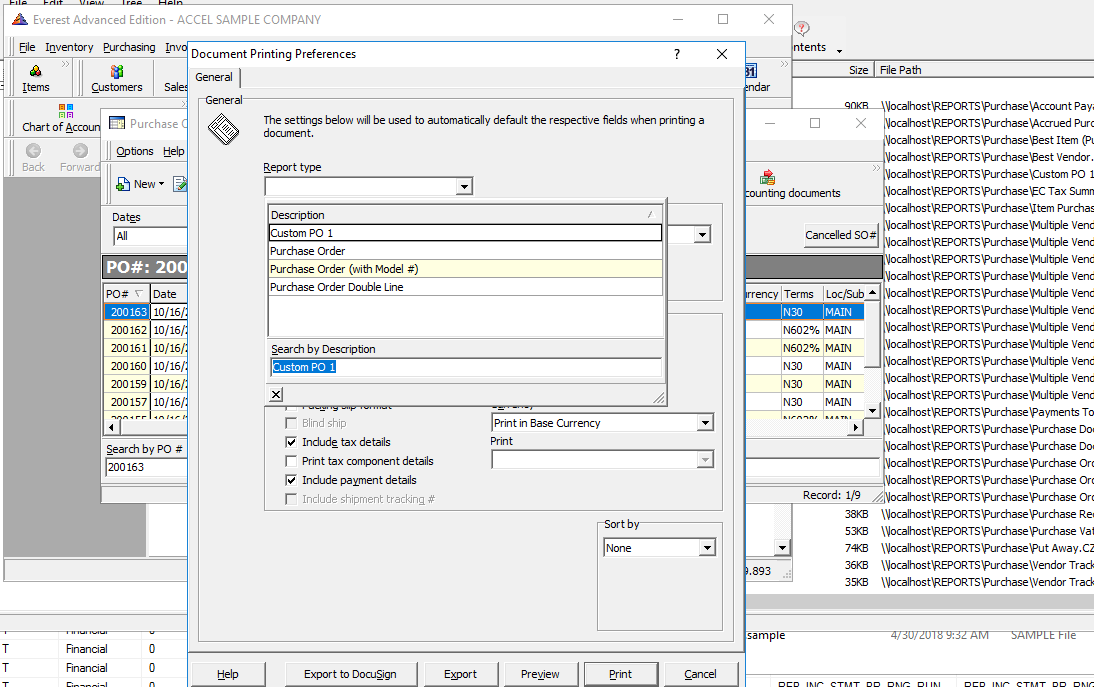Viewport: 1094px width, 687px height.
Task: Click the calendar toolbar icon
Action: (750, 71)
